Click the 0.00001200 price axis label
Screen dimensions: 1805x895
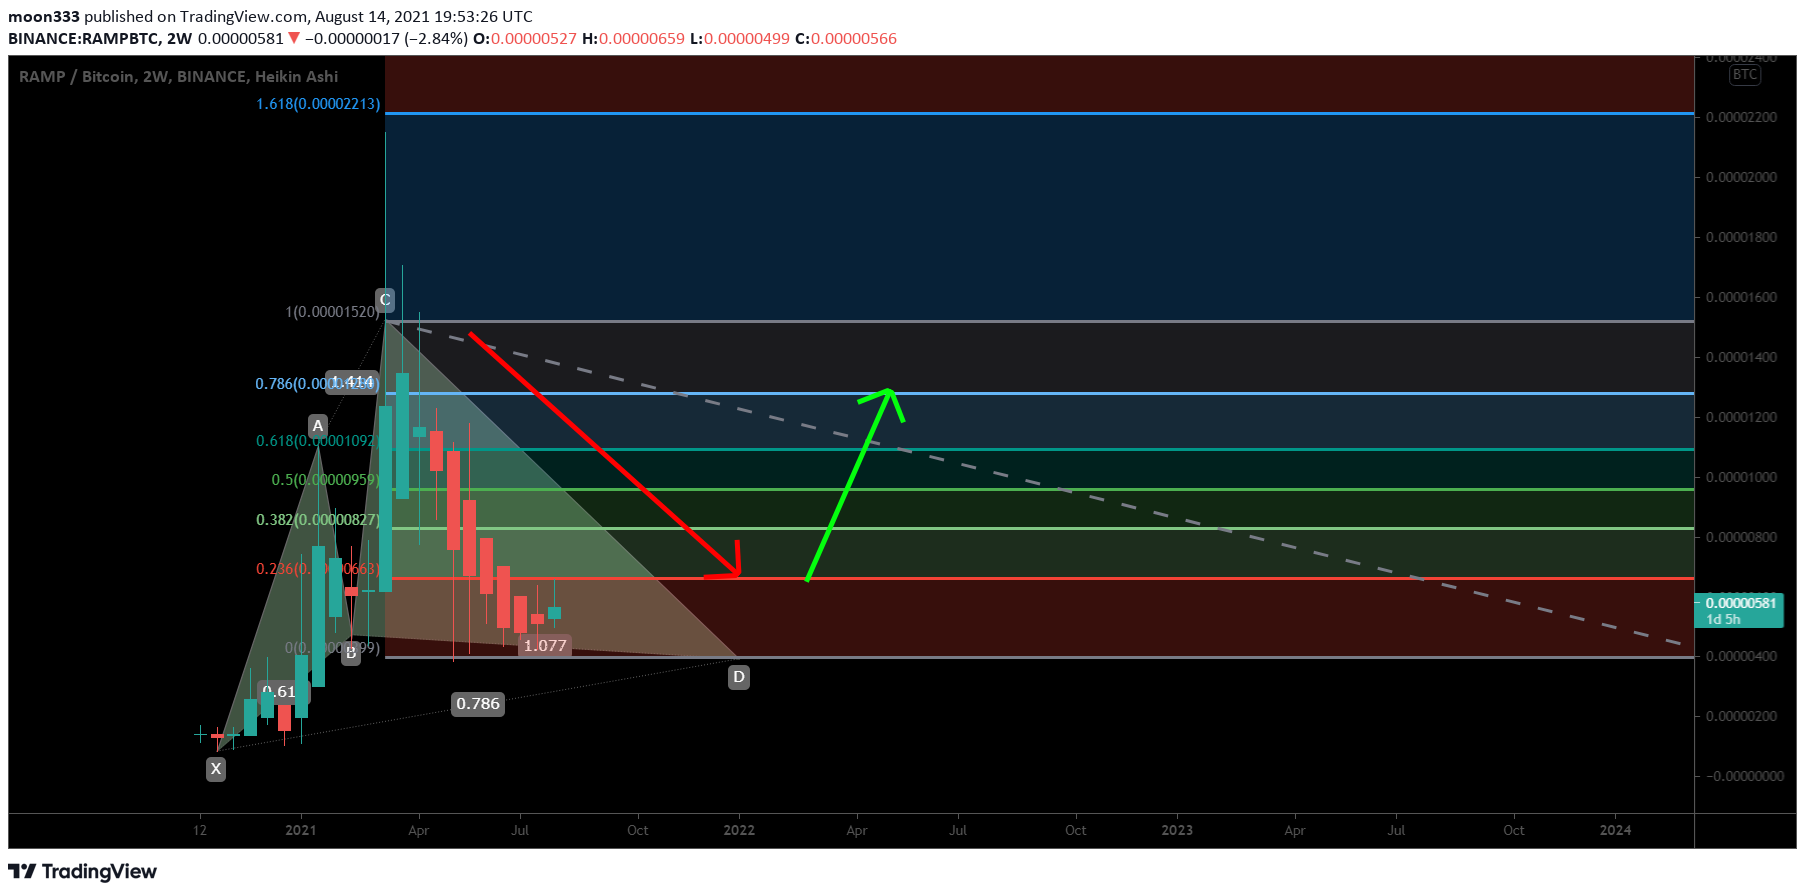(x=1741, y=417)
